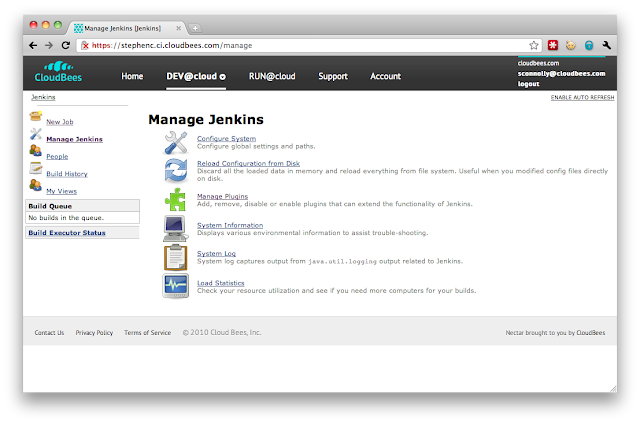Enable auto refresh link
Screen dimensions: 640x424
(582, 97)
